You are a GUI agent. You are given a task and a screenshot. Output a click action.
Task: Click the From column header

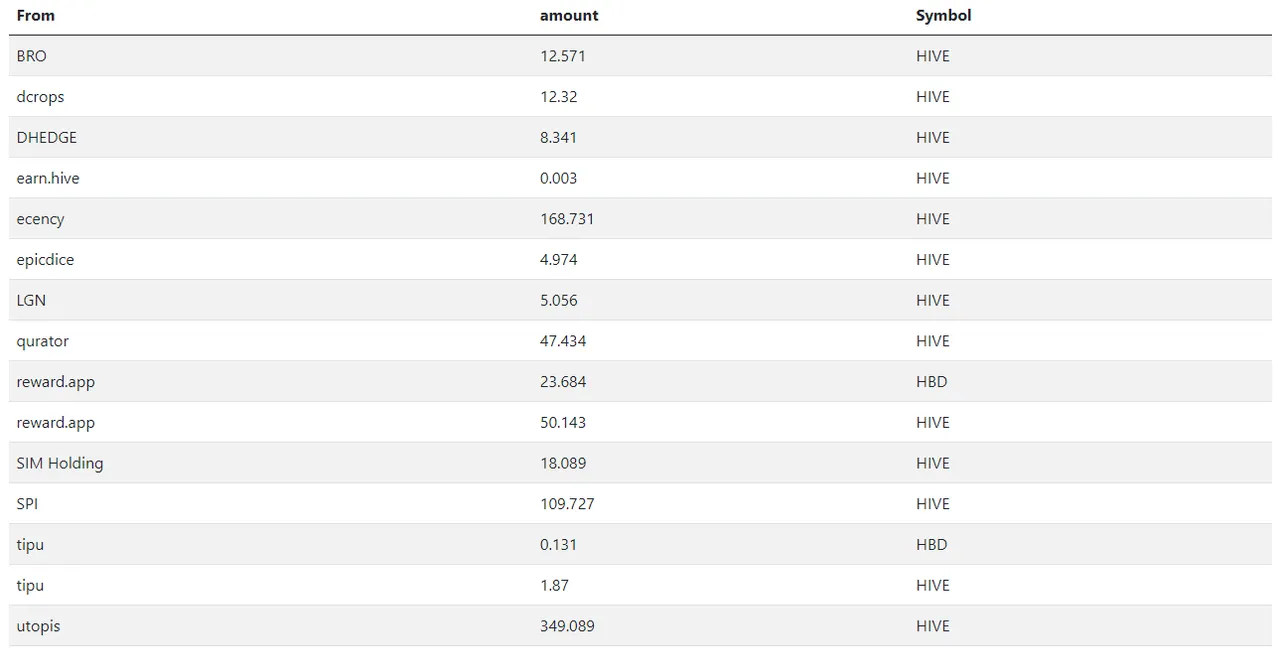tap(36, 16)
